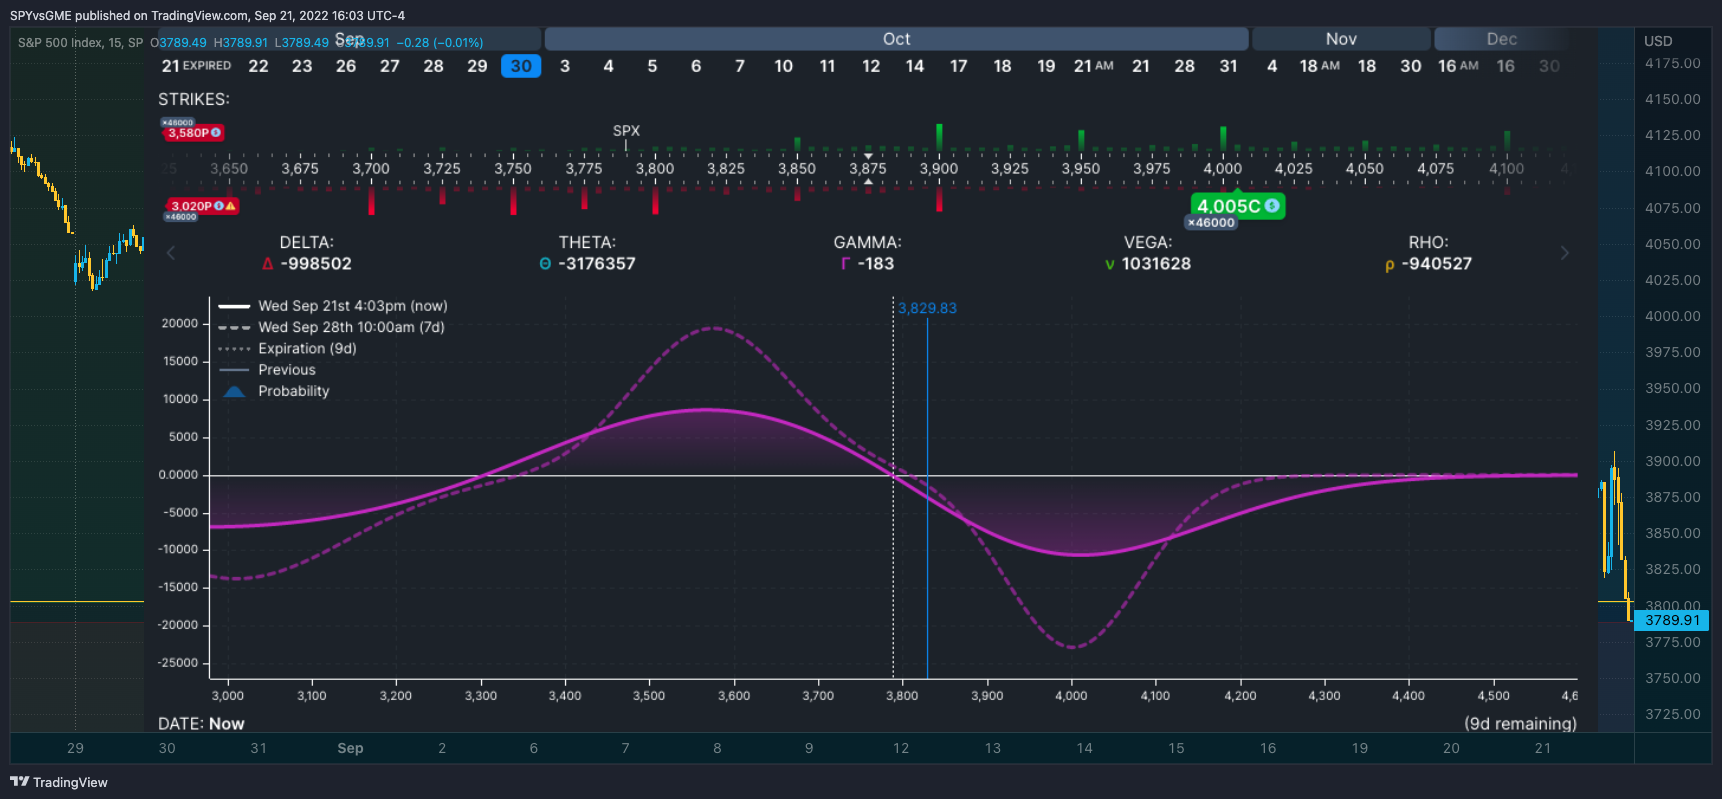Choose the 29 expiration date
The width and height of the screenshot is (1722, 799).
477,66
